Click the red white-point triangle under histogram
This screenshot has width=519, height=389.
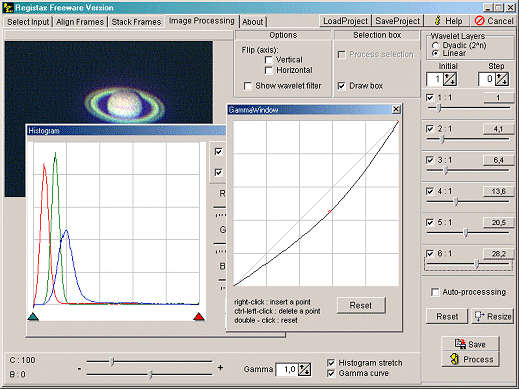(199, 316)
